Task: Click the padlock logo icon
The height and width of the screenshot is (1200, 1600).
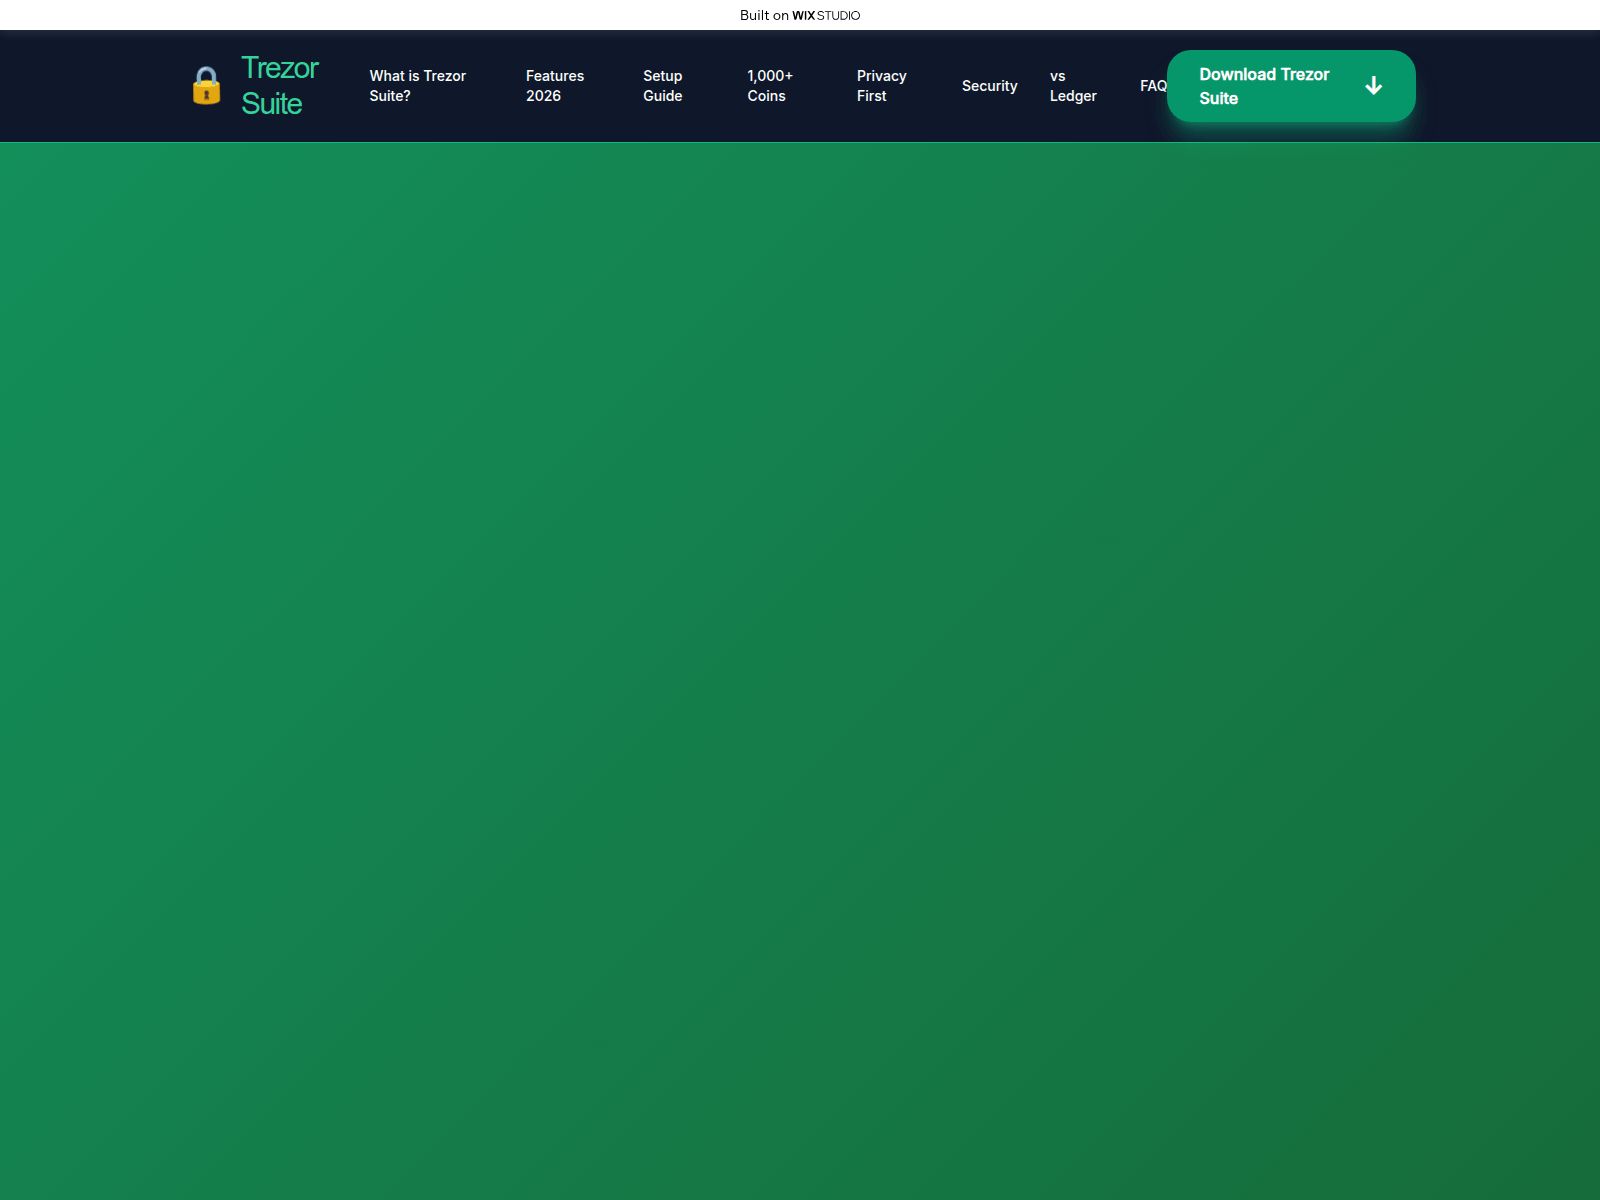Action: (x=206, y=86)
